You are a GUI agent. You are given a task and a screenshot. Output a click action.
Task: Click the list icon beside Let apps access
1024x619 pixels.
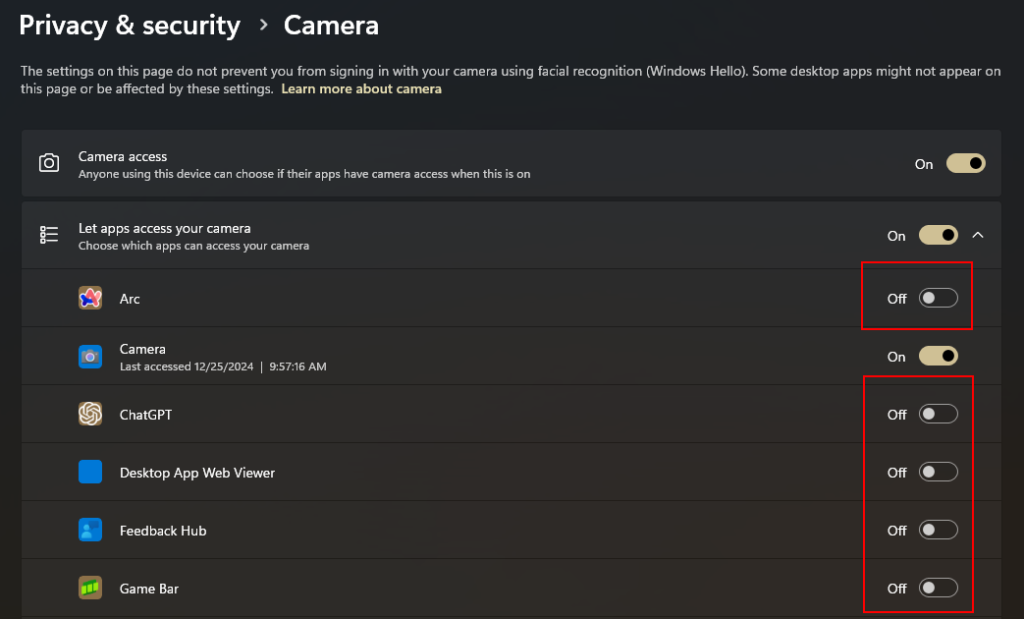[49, 235]
